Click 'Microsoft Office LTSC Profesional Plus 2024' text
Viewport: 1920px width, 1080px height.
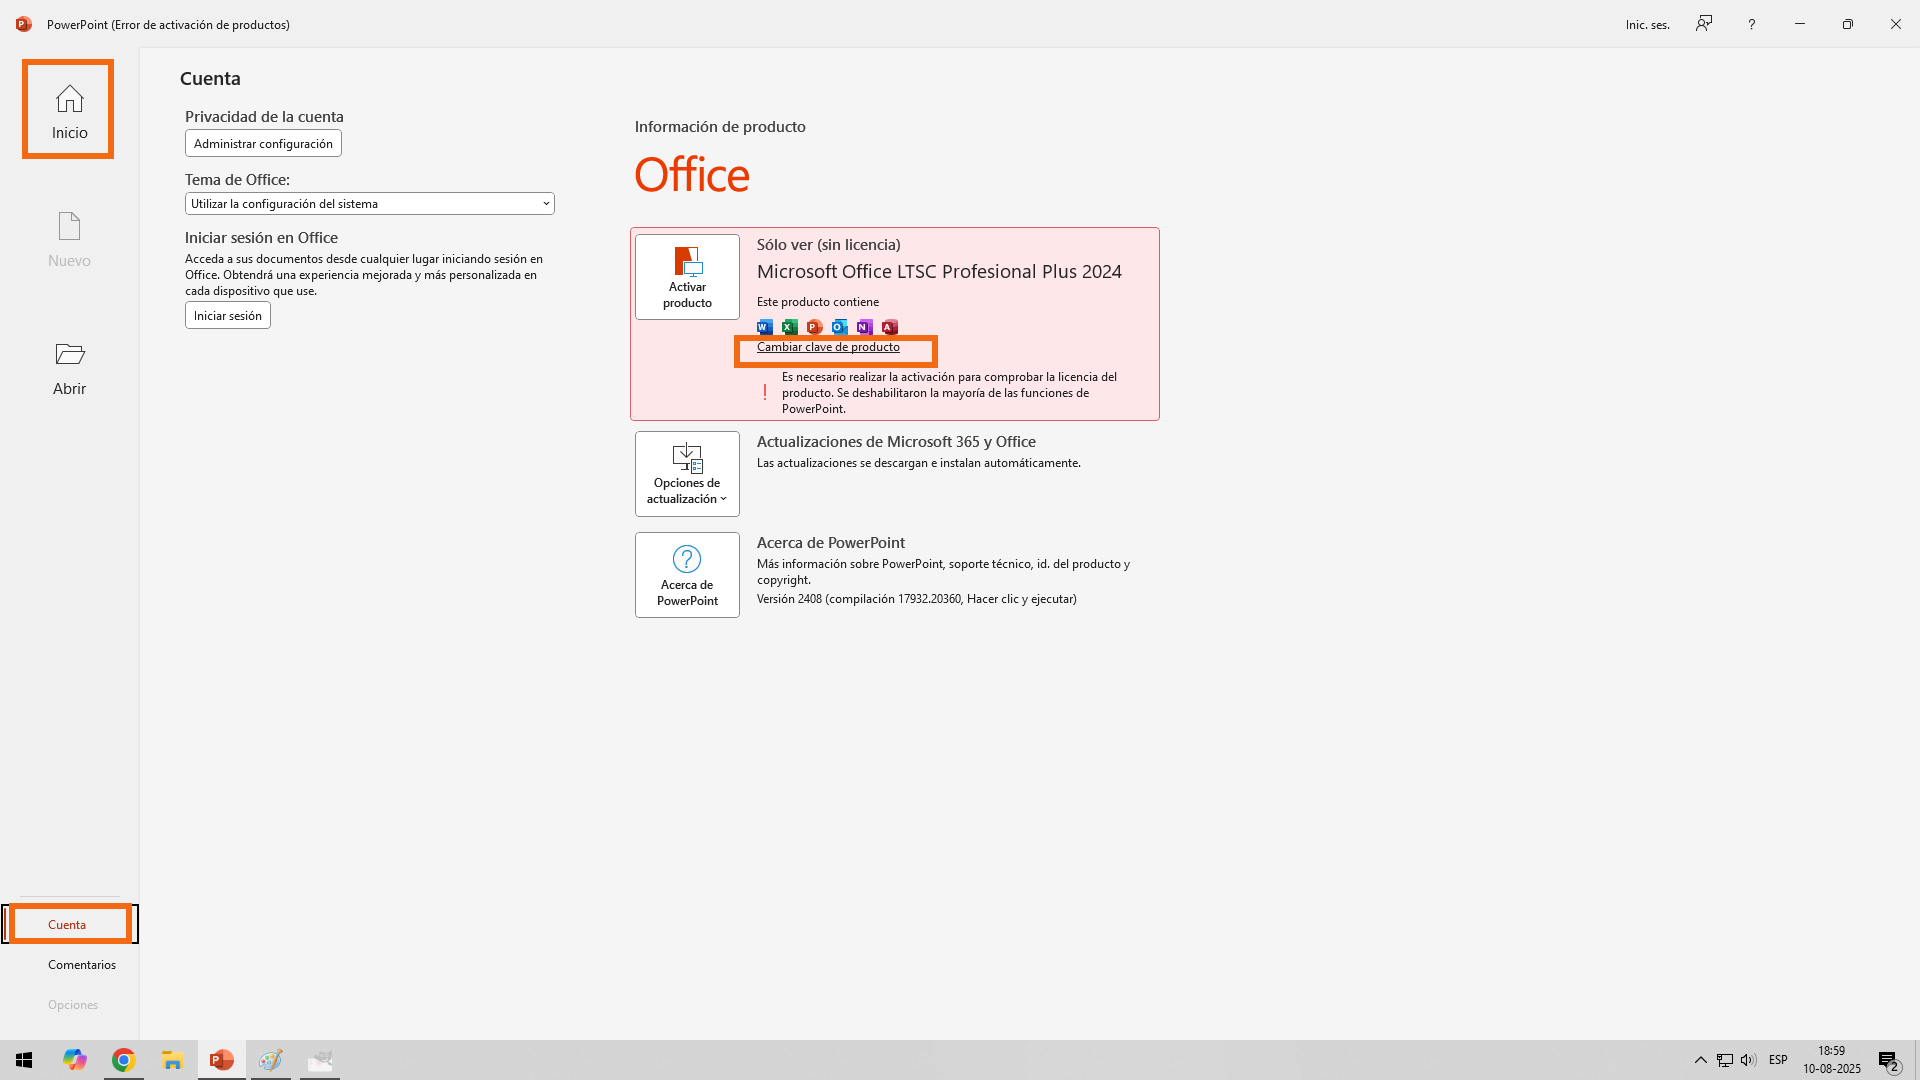pyautogui.click(x=939, y=272)
